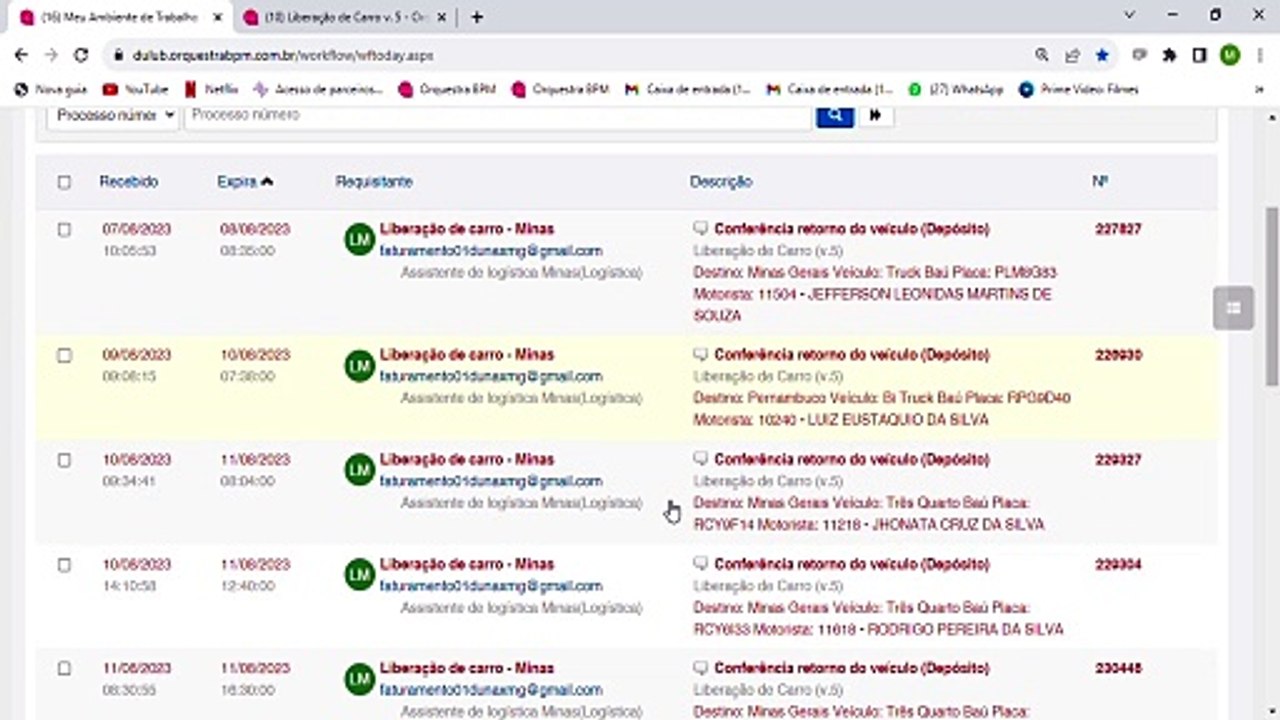Click the LM avatar in row 229304

click(x=359, y=575)
